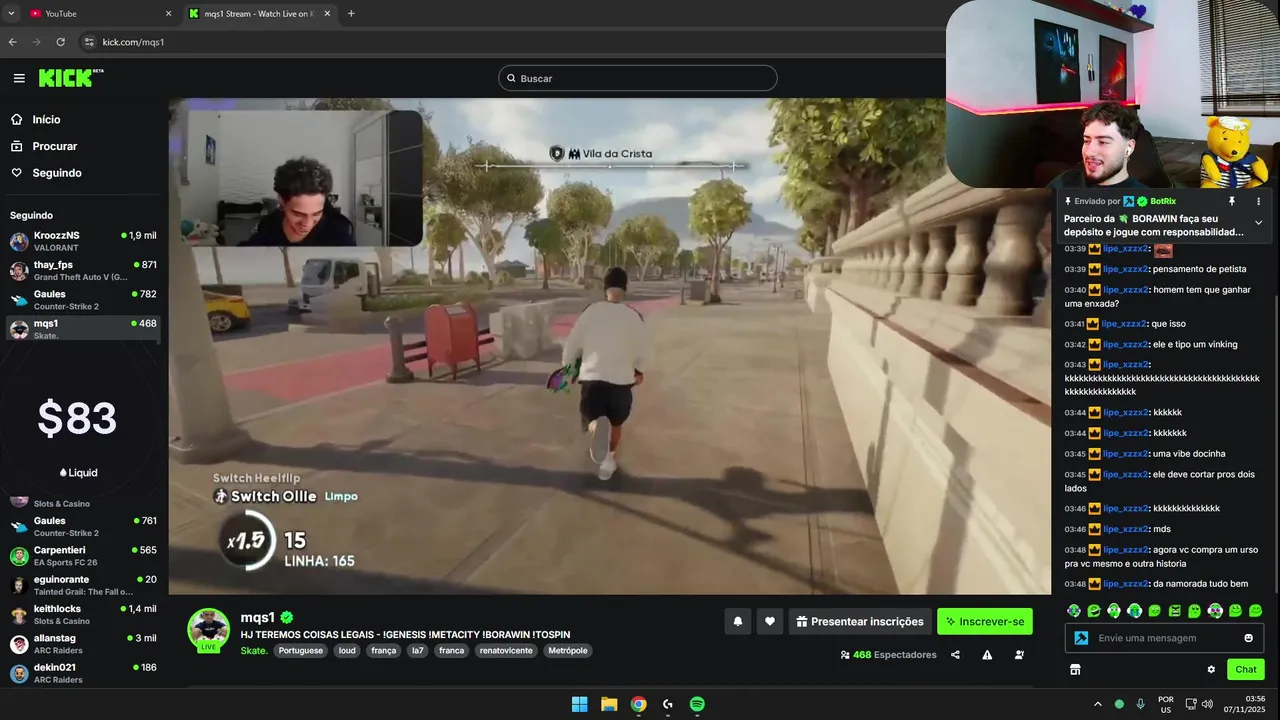Select the frança tag
1280x720 pixels.
[x=384, y=650]
